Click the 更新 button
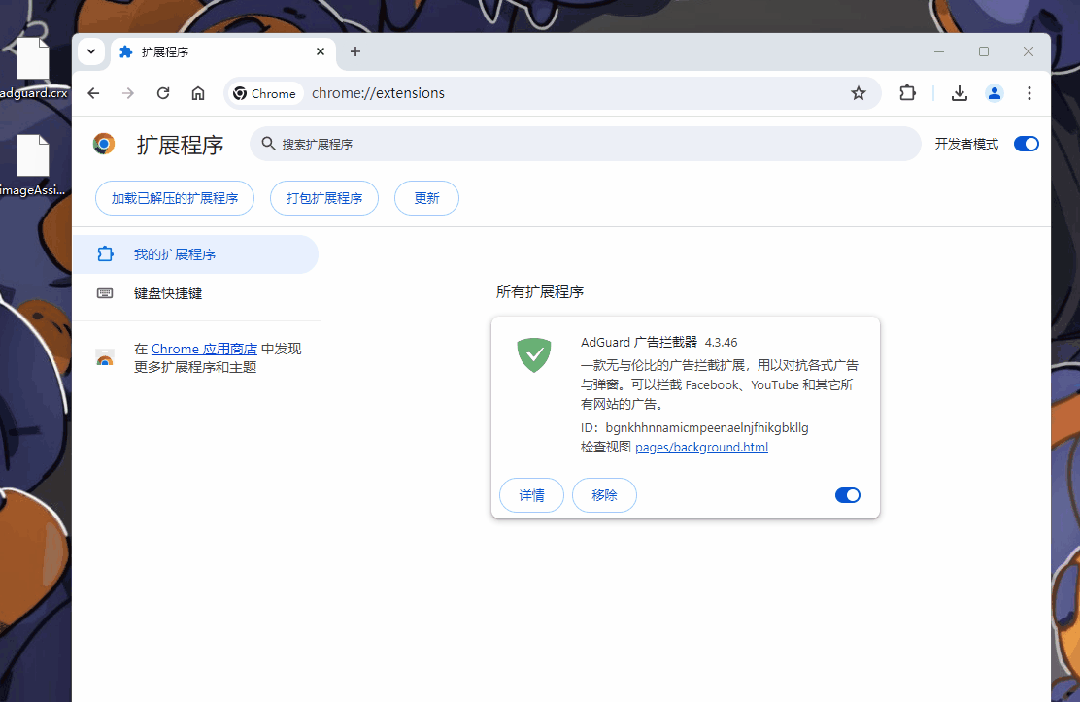 (x=426, y=198)
